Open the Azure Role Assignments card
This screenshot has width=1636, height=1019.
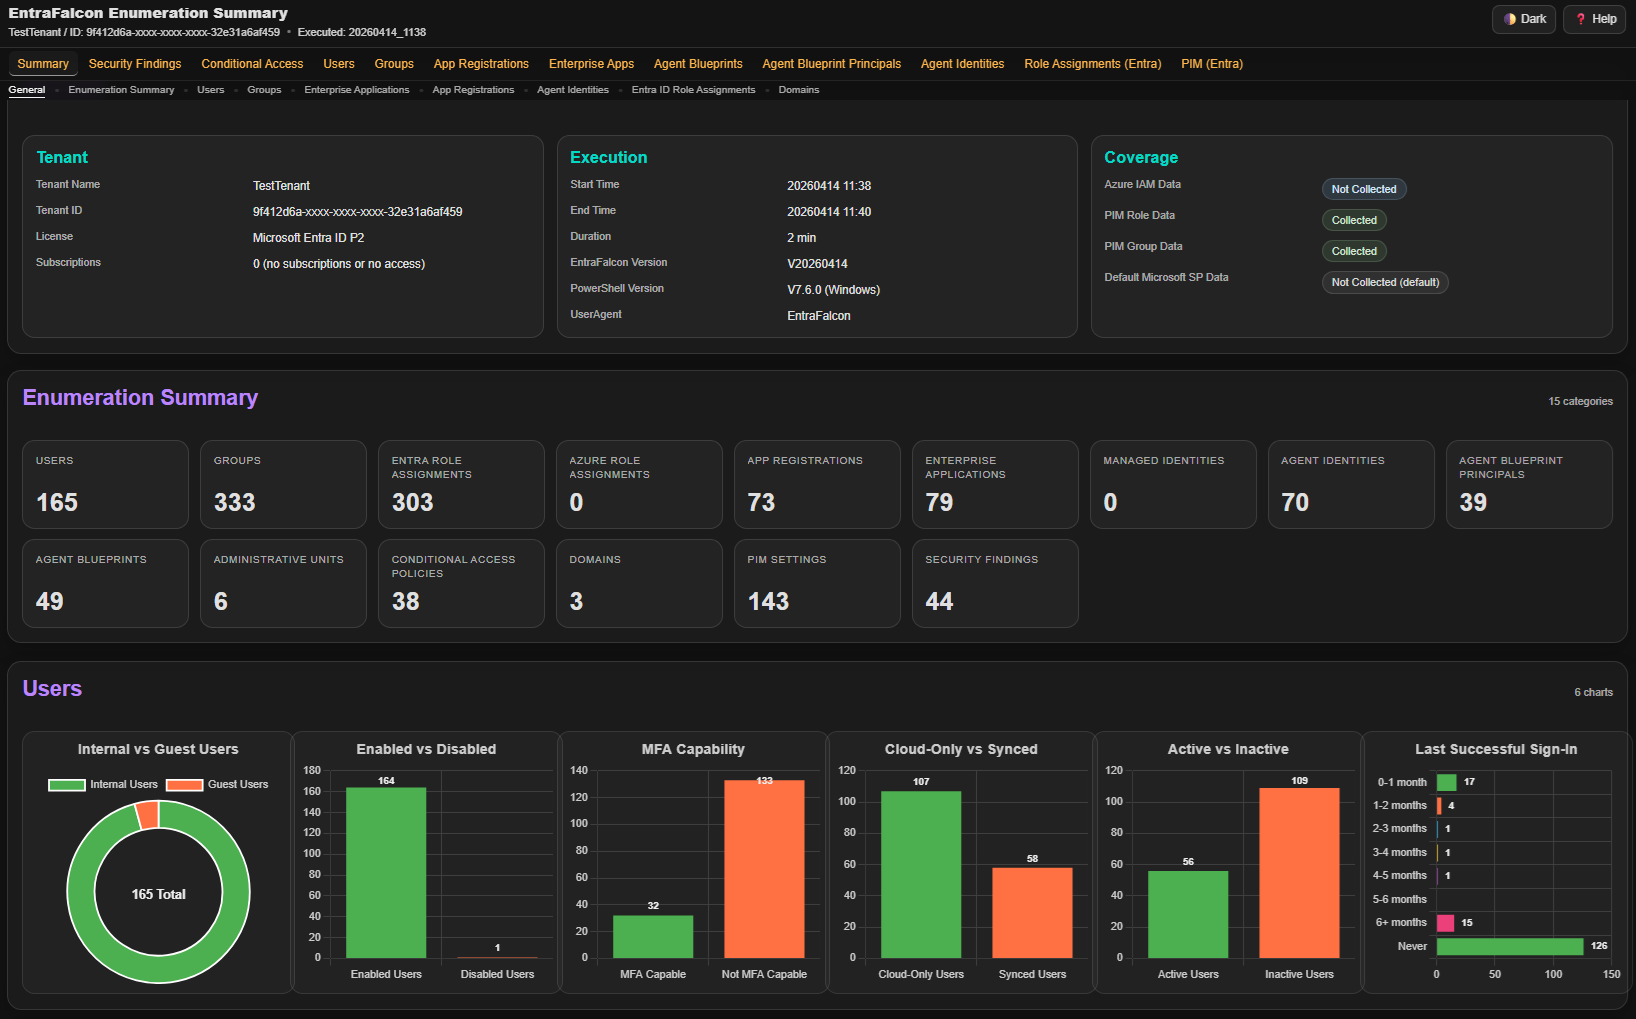(x=639, y=484)
